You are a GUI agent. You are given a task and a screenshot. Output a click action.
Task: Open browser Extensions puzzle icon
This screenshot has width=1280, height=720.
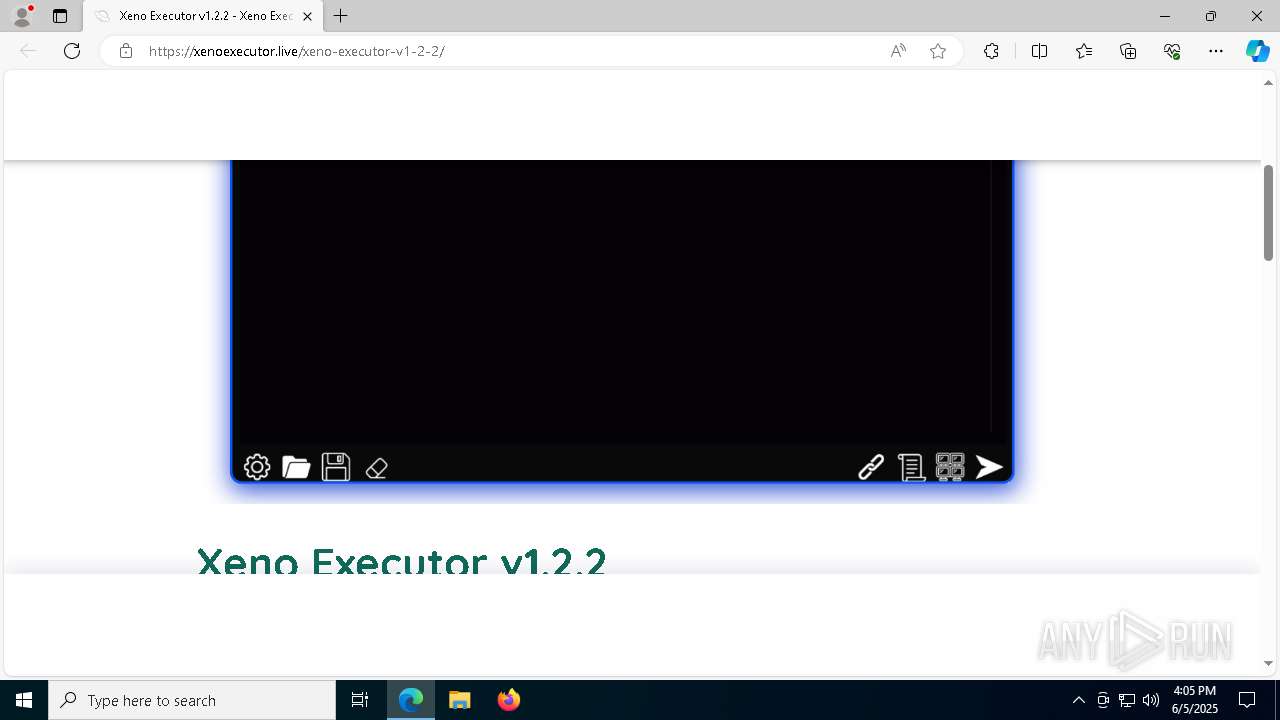tap(991, 51)
